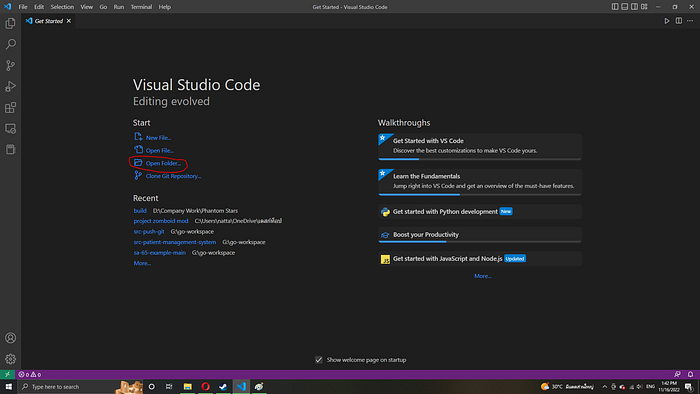Open recent 'src-patient-management-system'
The height and width of the screenshot is (394, 700).
click(x=175, y=242)
